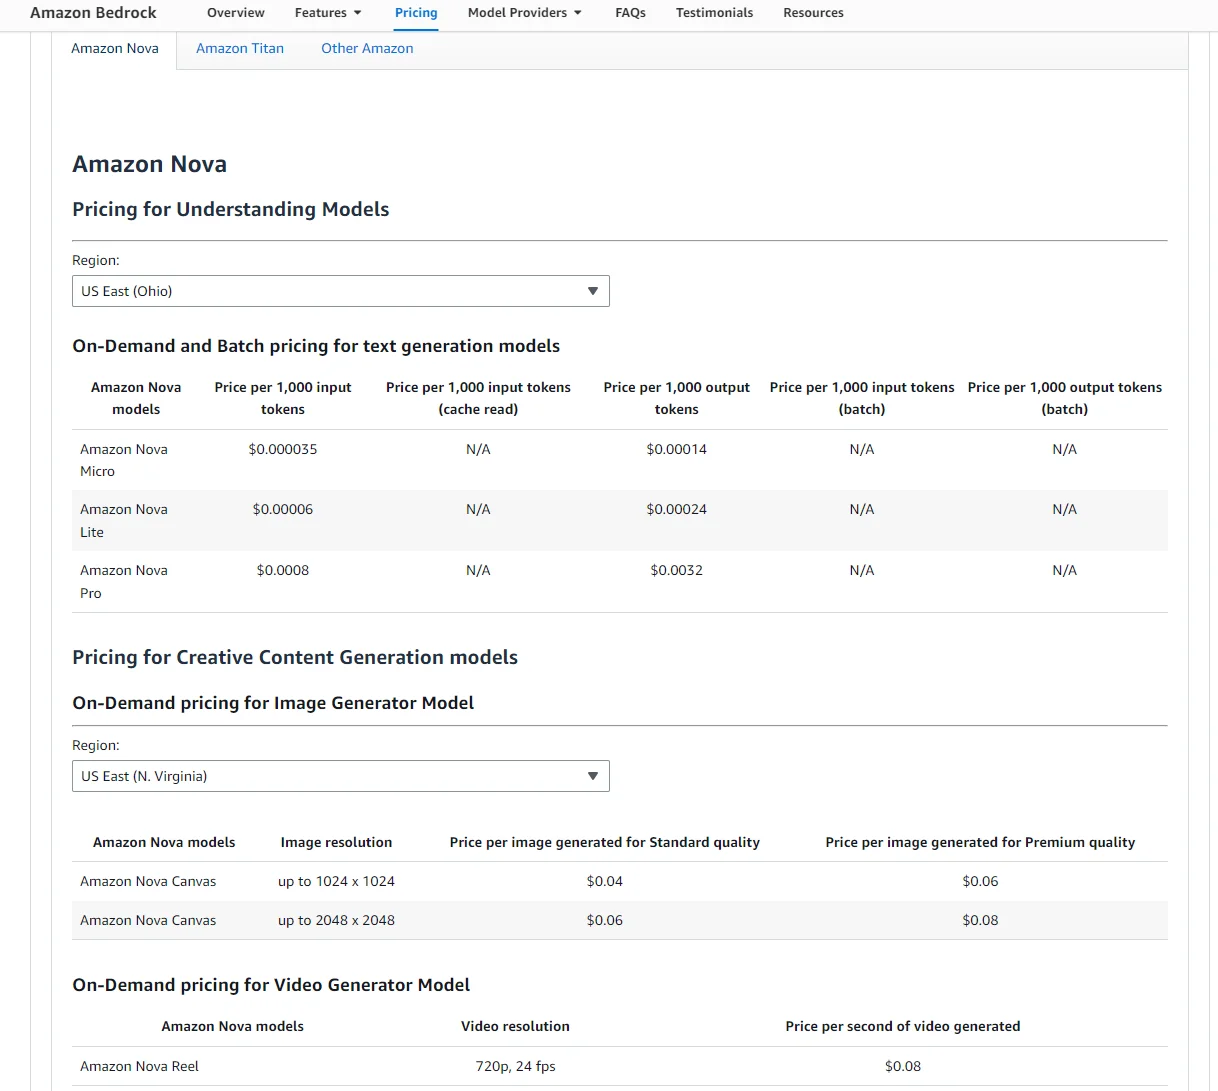Select the Amazon Nova tab
The image size is (1218, 1091).
pyautogui.click(x=115, y=49)
